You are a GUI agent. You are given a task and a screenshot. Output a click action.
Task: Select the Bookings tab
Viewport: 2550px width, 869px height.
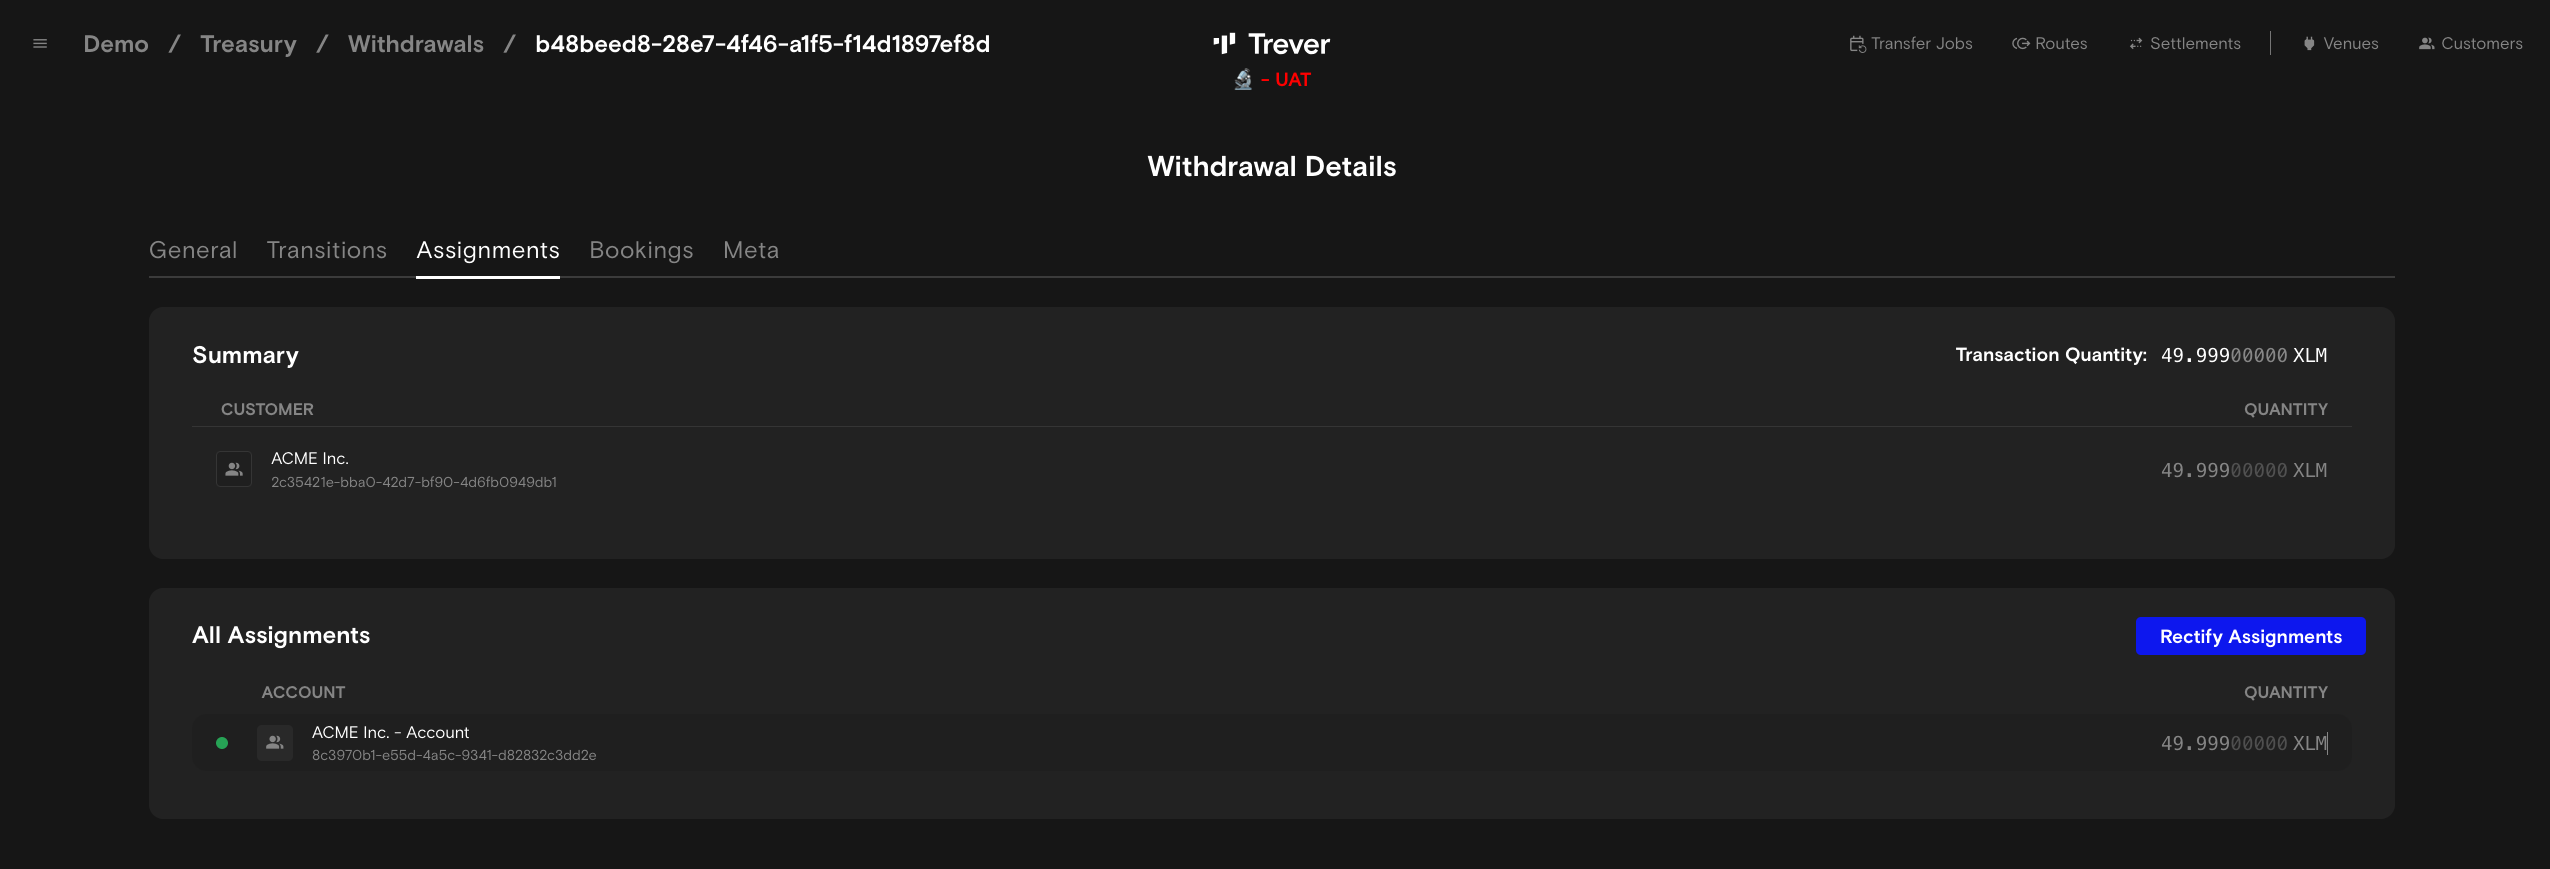641,250
